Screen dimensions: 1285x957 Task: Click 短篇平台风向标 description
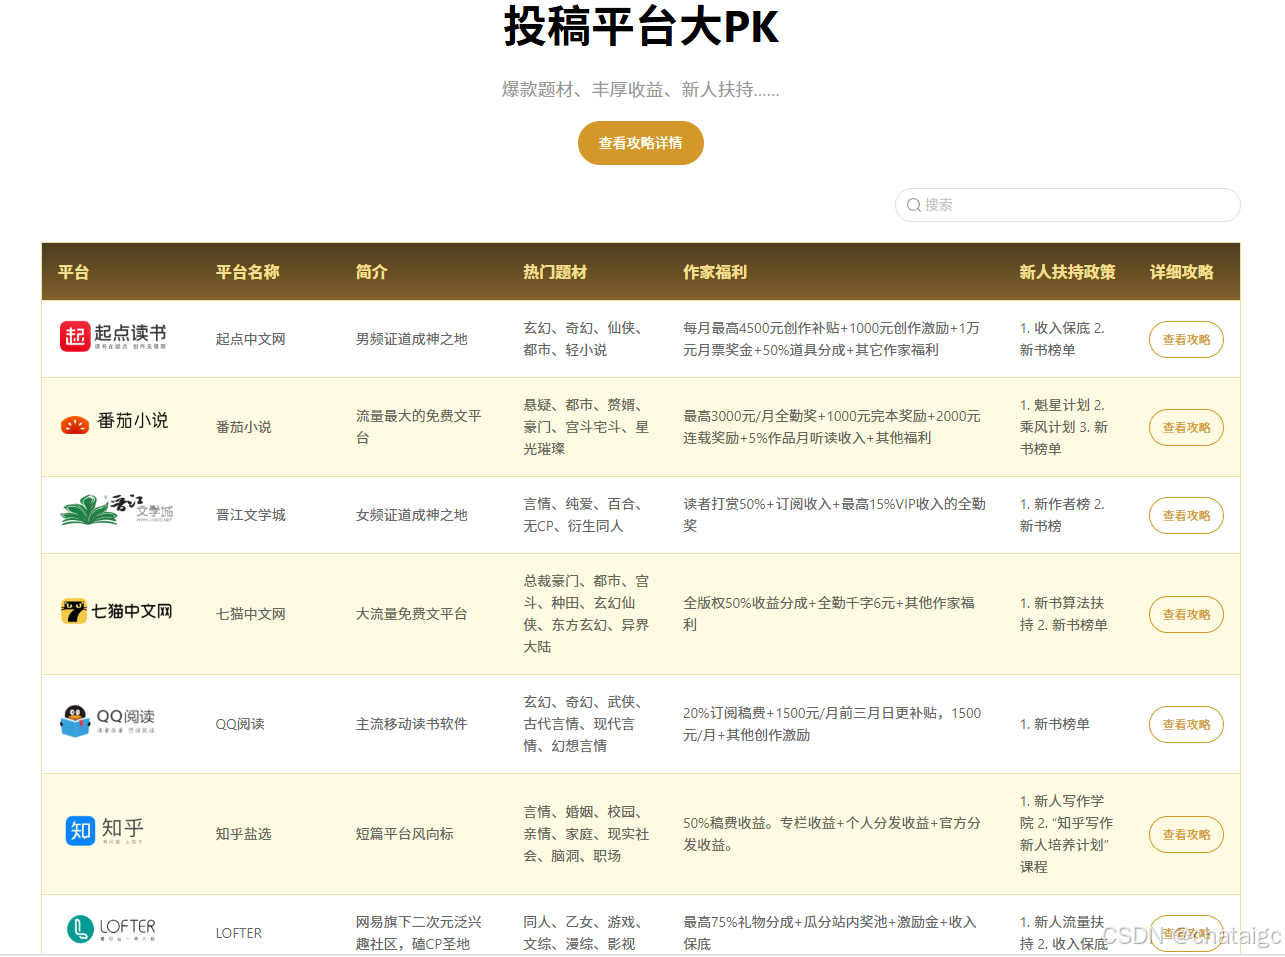[405, 834]
